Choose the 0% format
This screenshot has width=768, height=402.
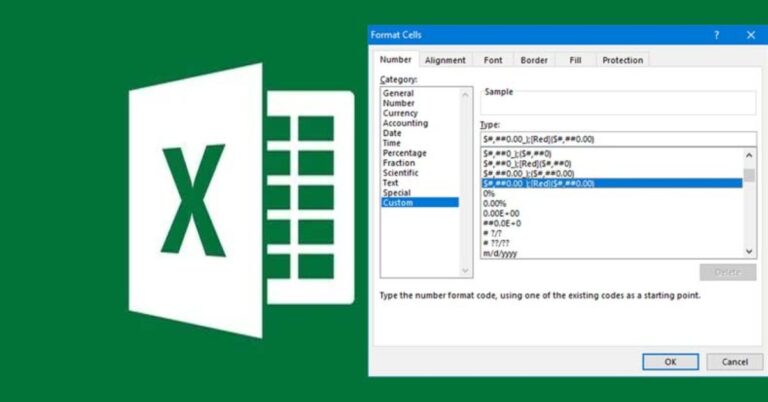click(612, 193)
